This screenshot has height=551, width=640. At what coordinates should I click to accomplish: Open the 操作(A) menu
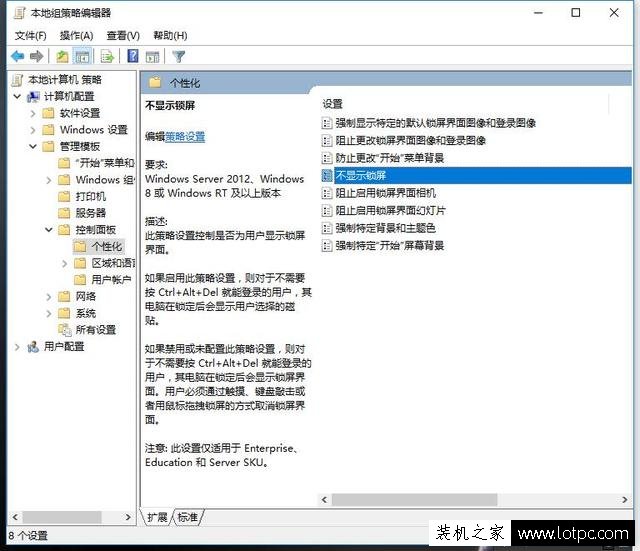pos(76,36)
